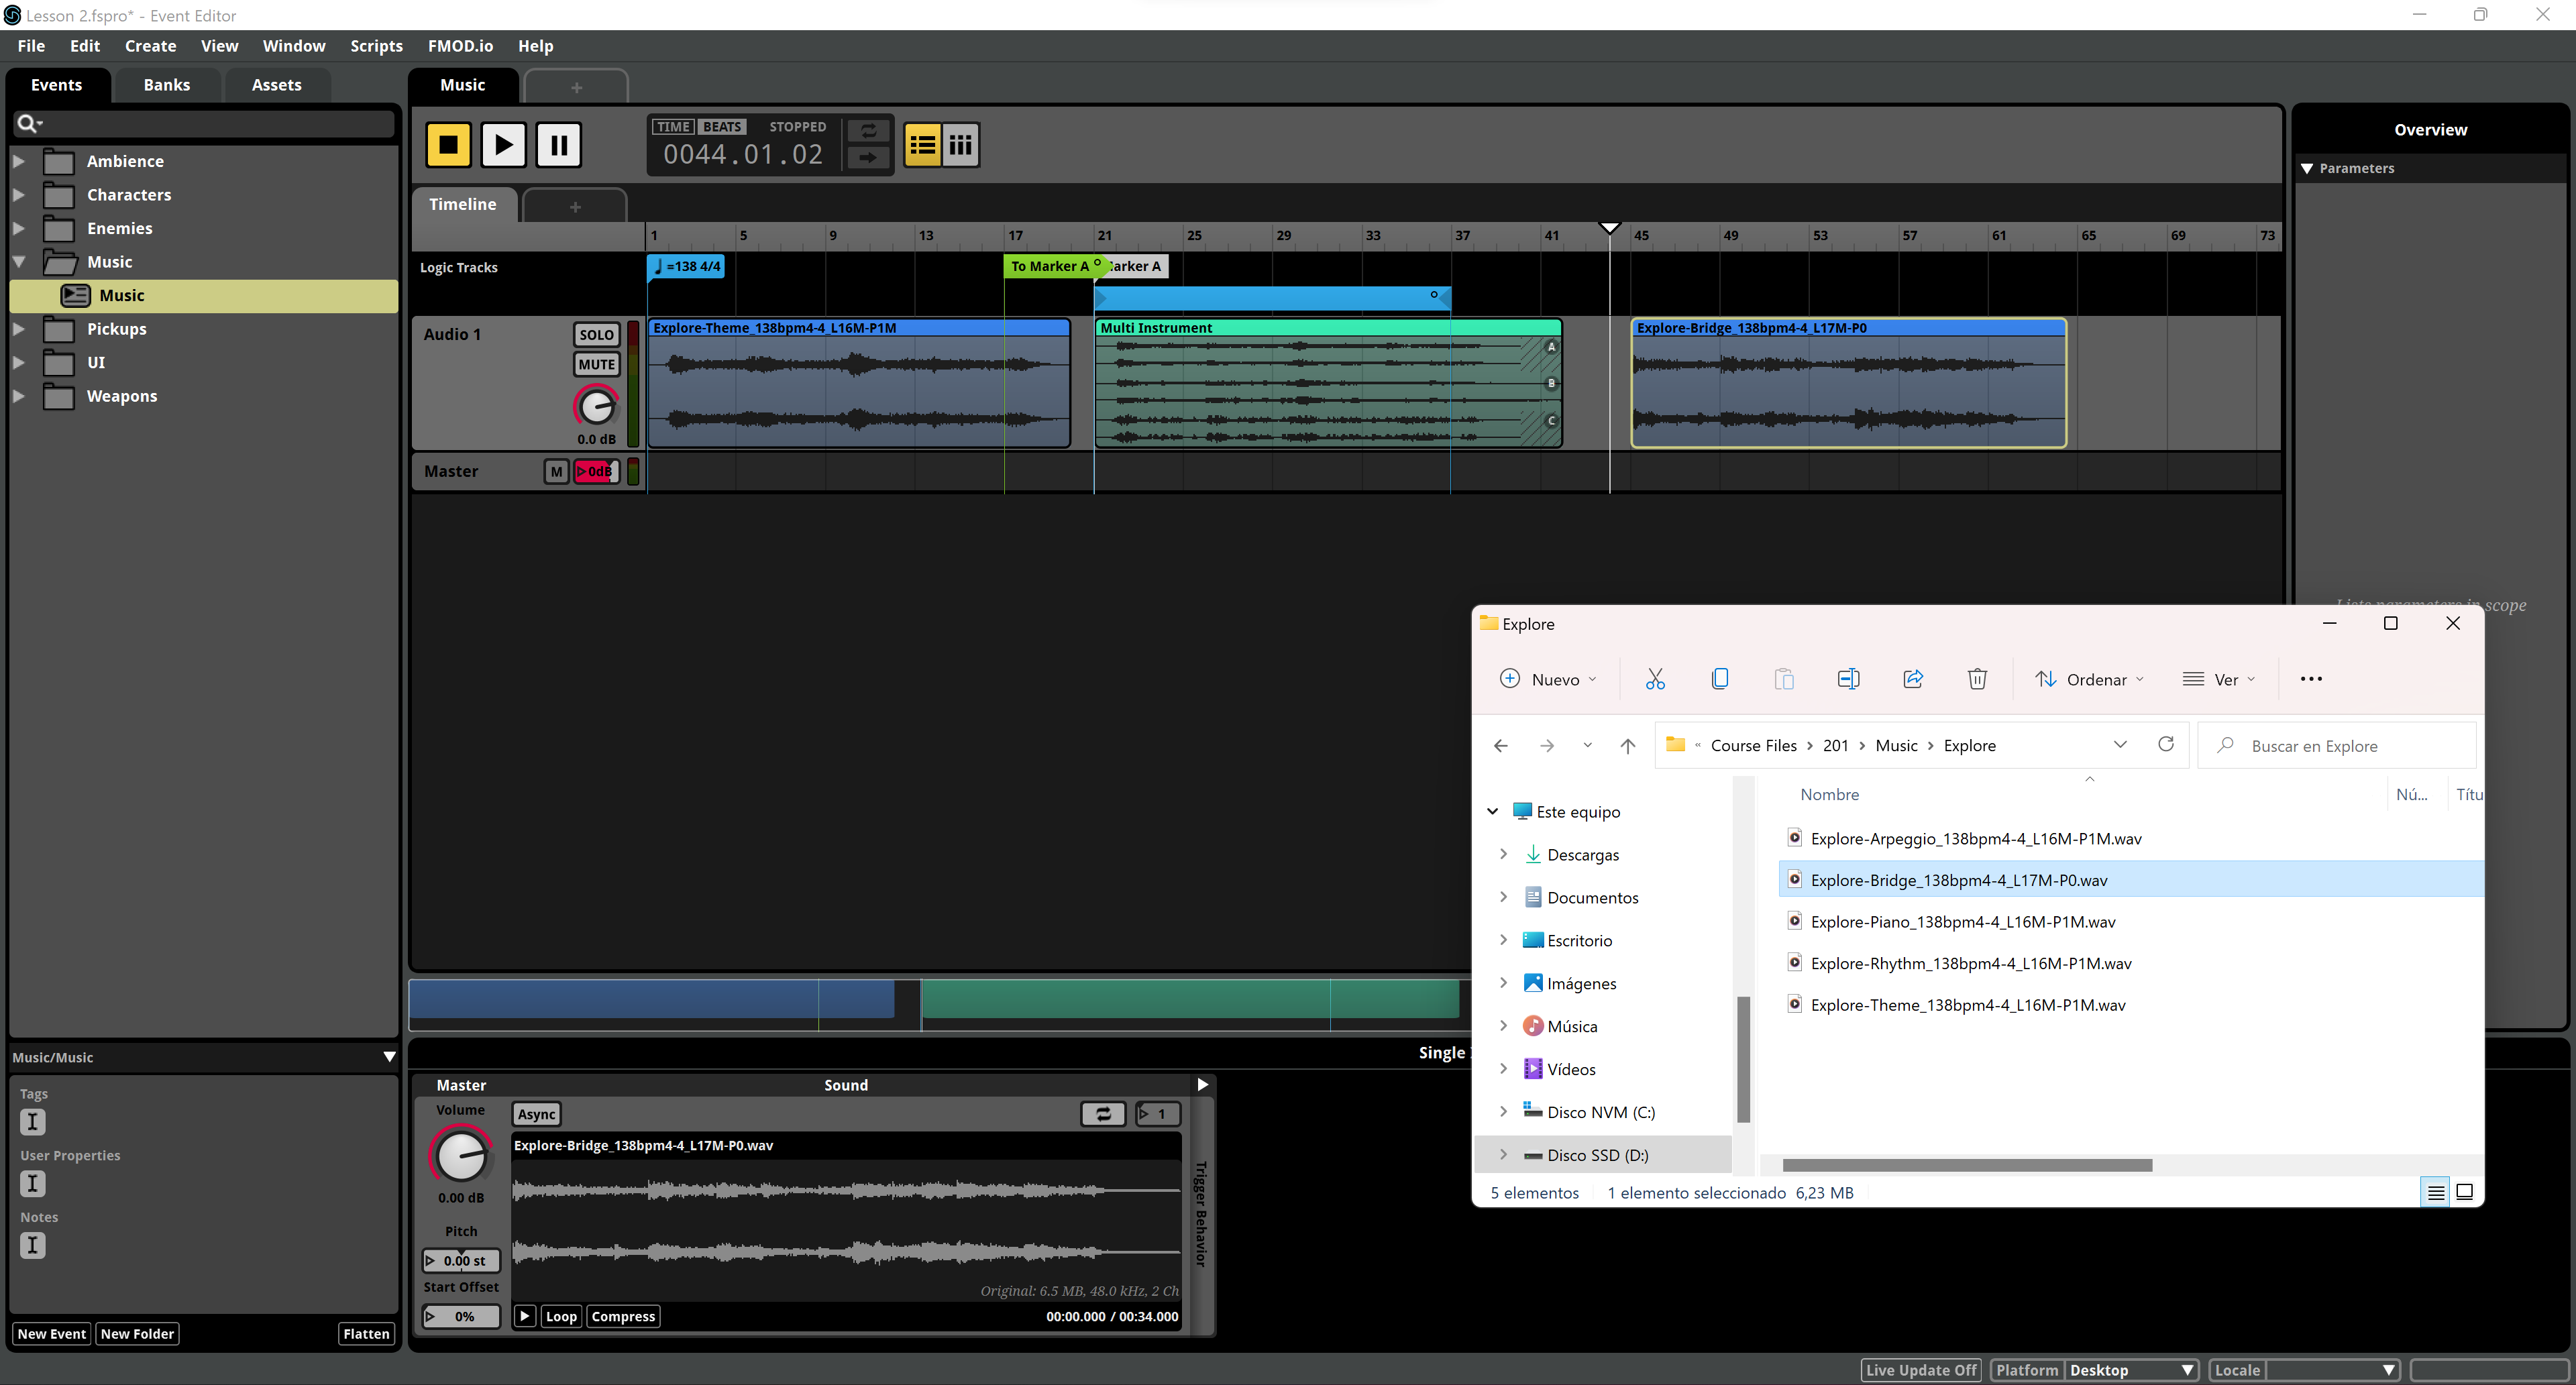Screen dimensions: 2576x1385
Task: Click the Play transport button
Action: 503,145
